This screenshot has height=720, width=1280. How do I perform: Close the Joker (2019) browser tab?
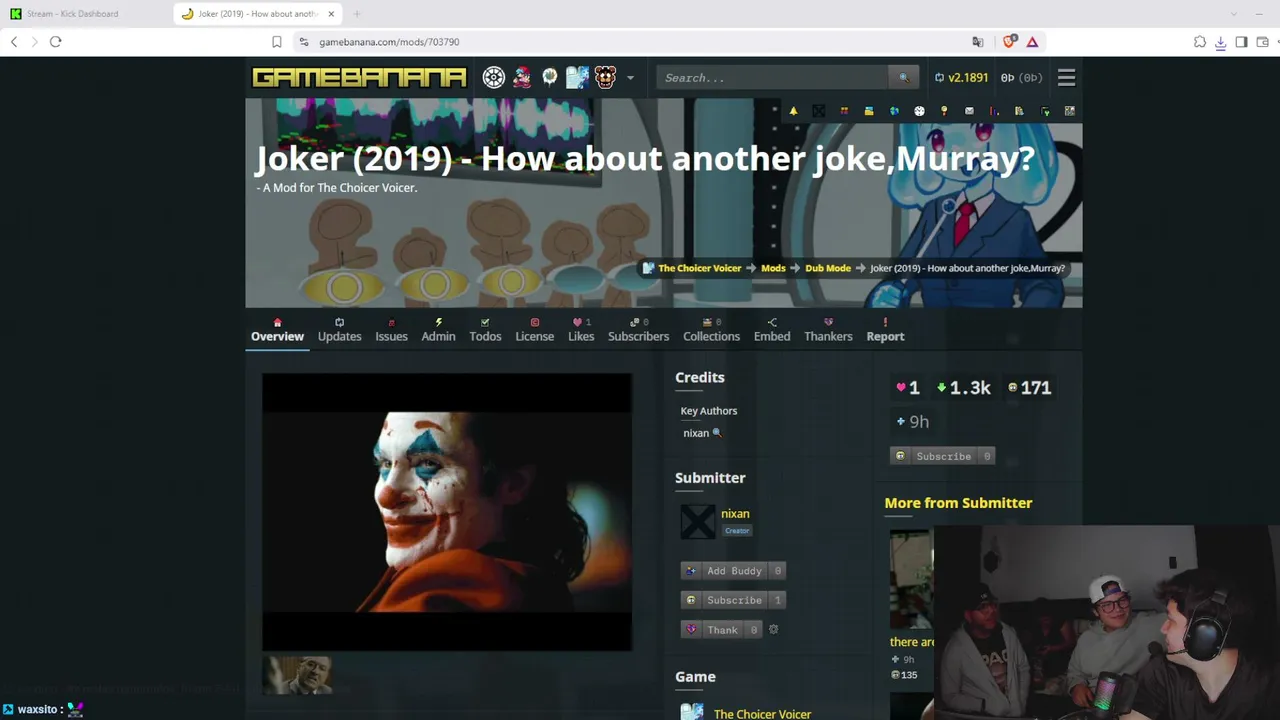331,14
